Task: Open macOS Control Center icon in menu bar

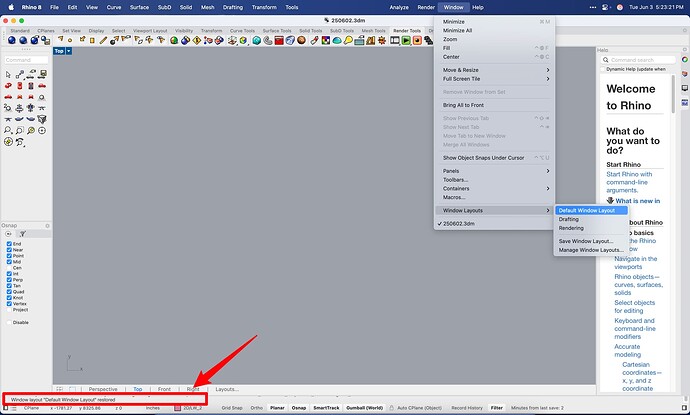Action: coord(606,7)
